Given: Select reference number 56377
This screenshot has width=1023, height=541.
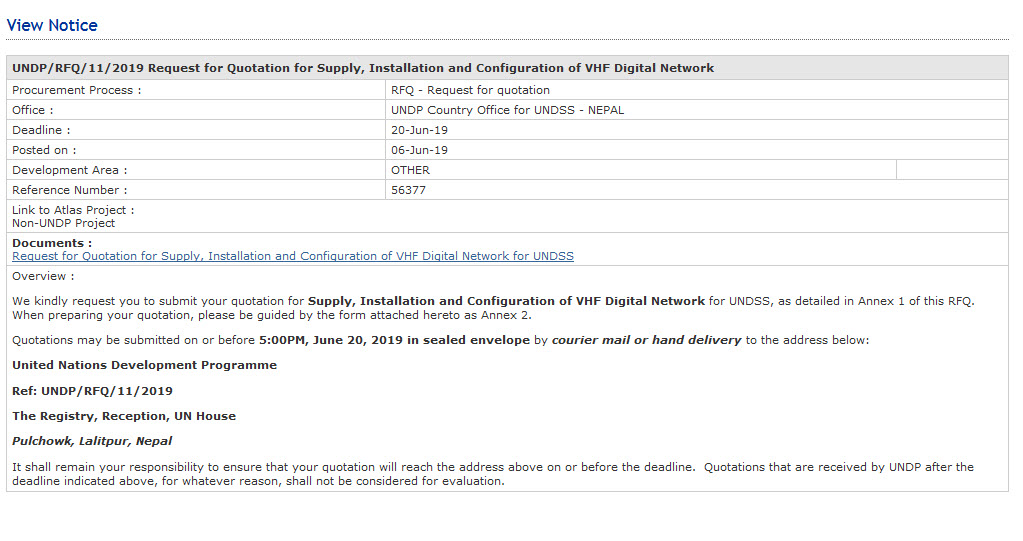Looking at the screenshot, I should pos(408,190).
